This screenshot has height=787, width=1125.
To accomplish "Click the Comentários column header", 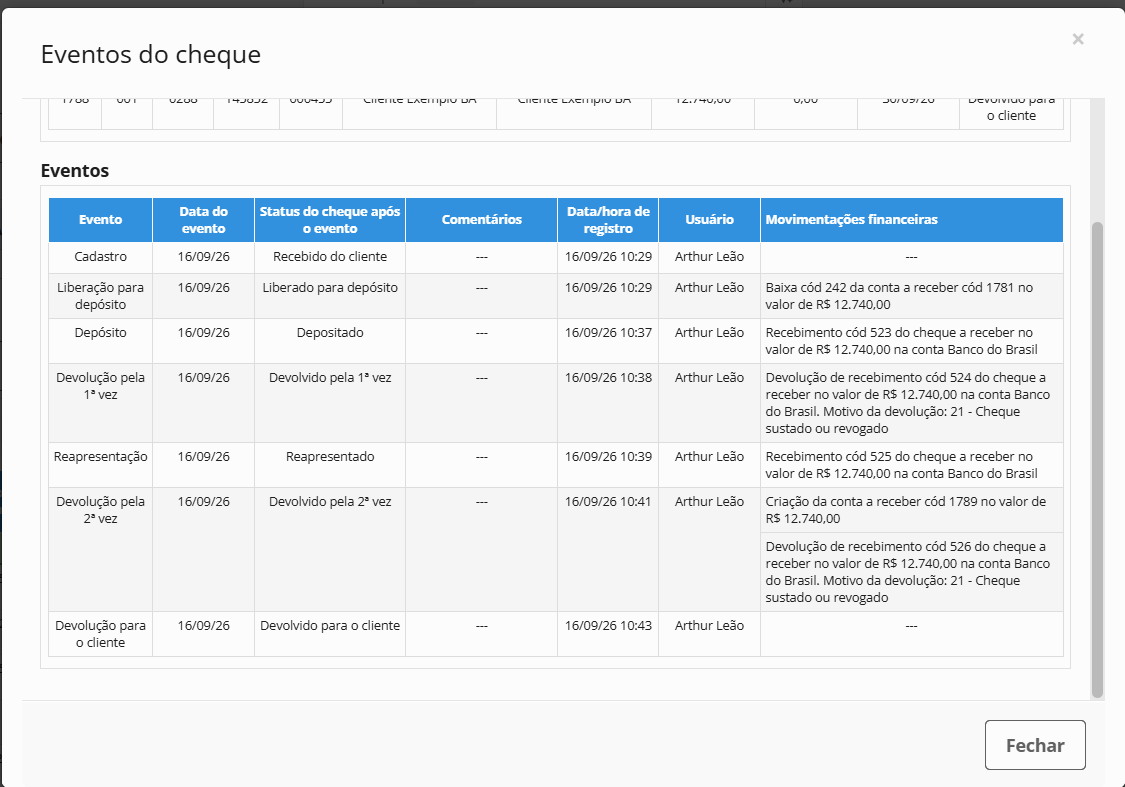I will (481, 220).
